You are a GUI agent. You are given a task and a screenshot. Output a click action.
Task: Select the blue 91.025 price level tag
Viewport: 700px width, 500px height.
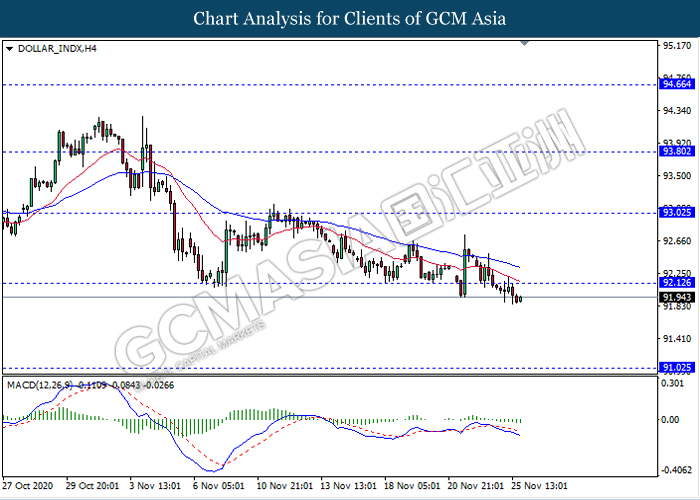pyautogui.click(x=677, y=369)
